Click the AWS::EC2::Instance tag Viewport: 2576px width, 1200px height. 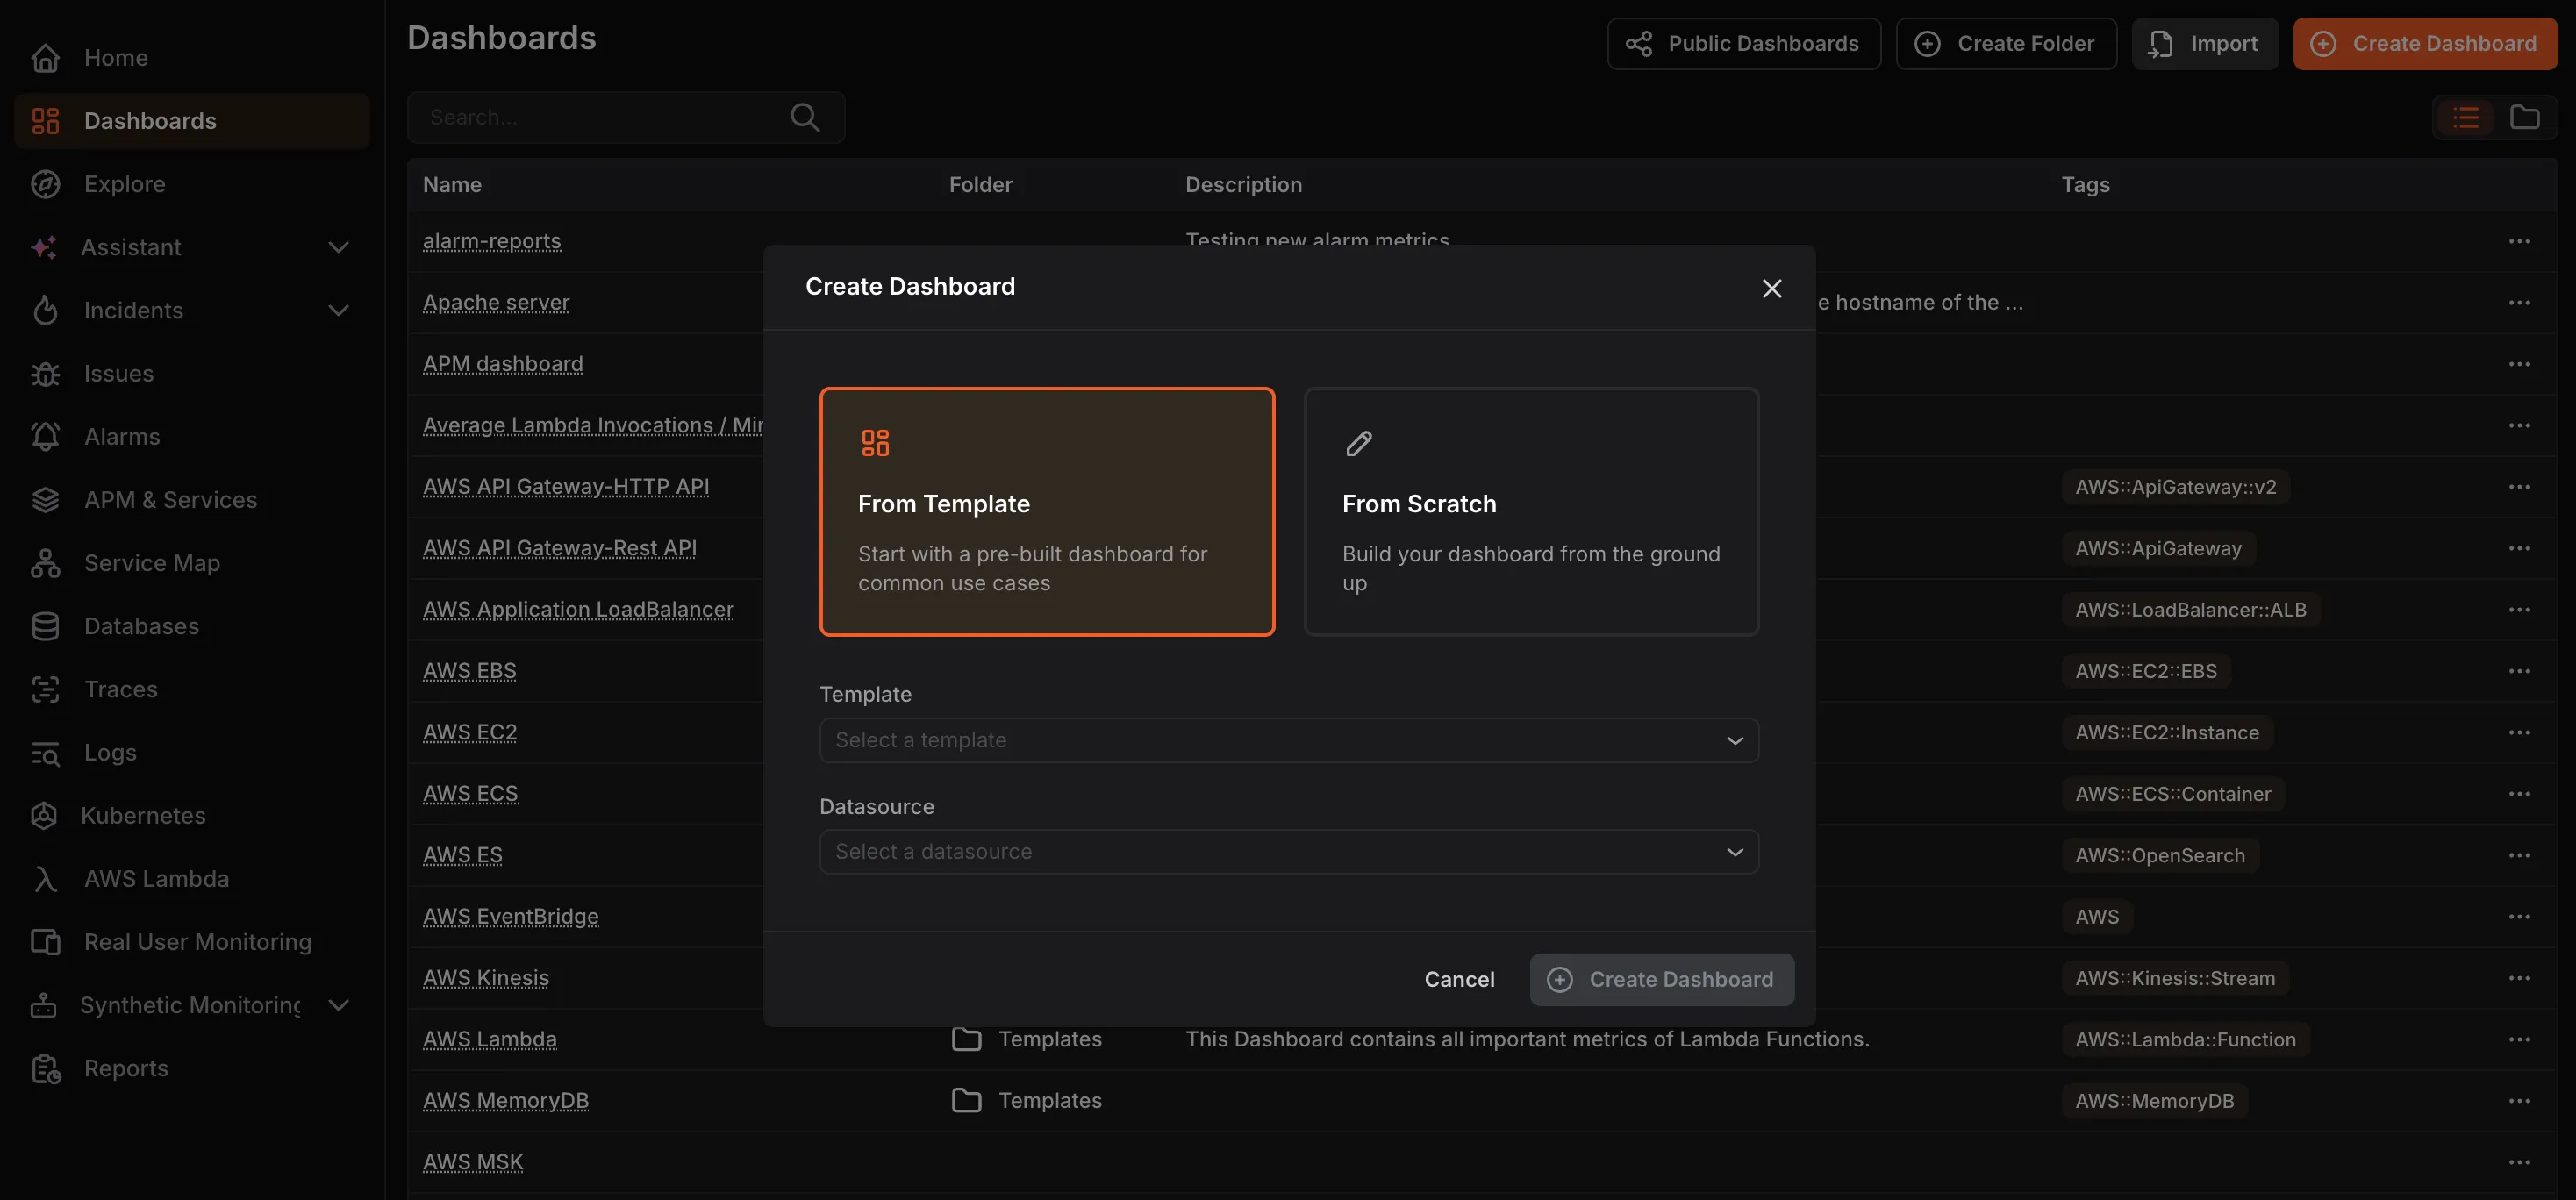[x=2167, y=732]
